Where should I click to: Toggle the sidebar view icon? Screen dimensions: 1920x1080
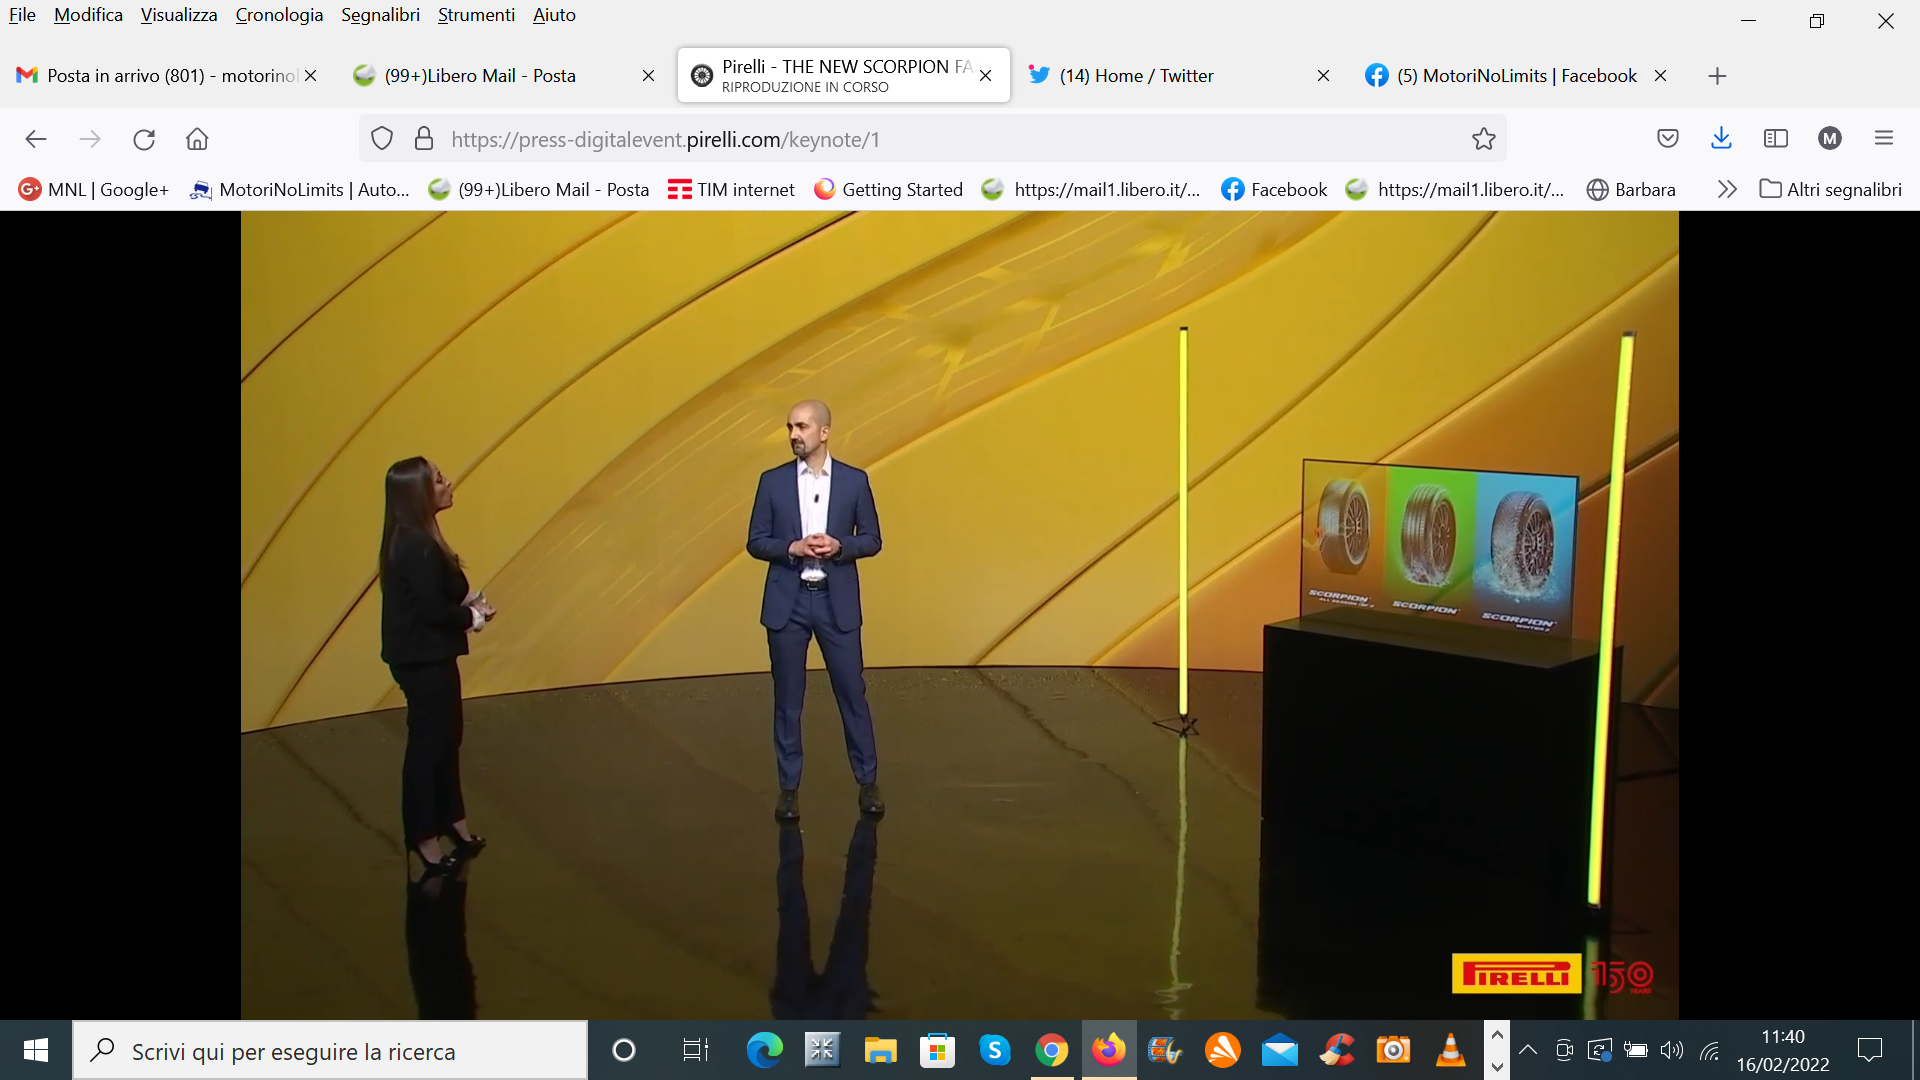tap(1776, 139)
